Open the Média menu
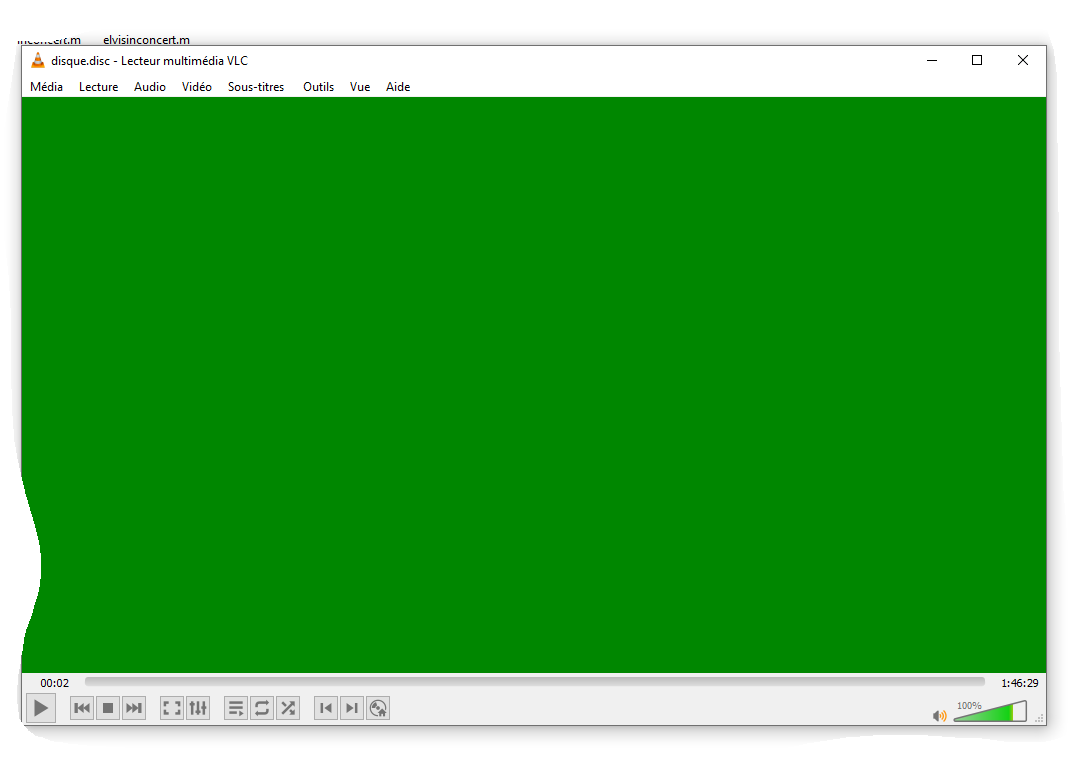This screenshot has width=1081, height=767. [46, 87]
